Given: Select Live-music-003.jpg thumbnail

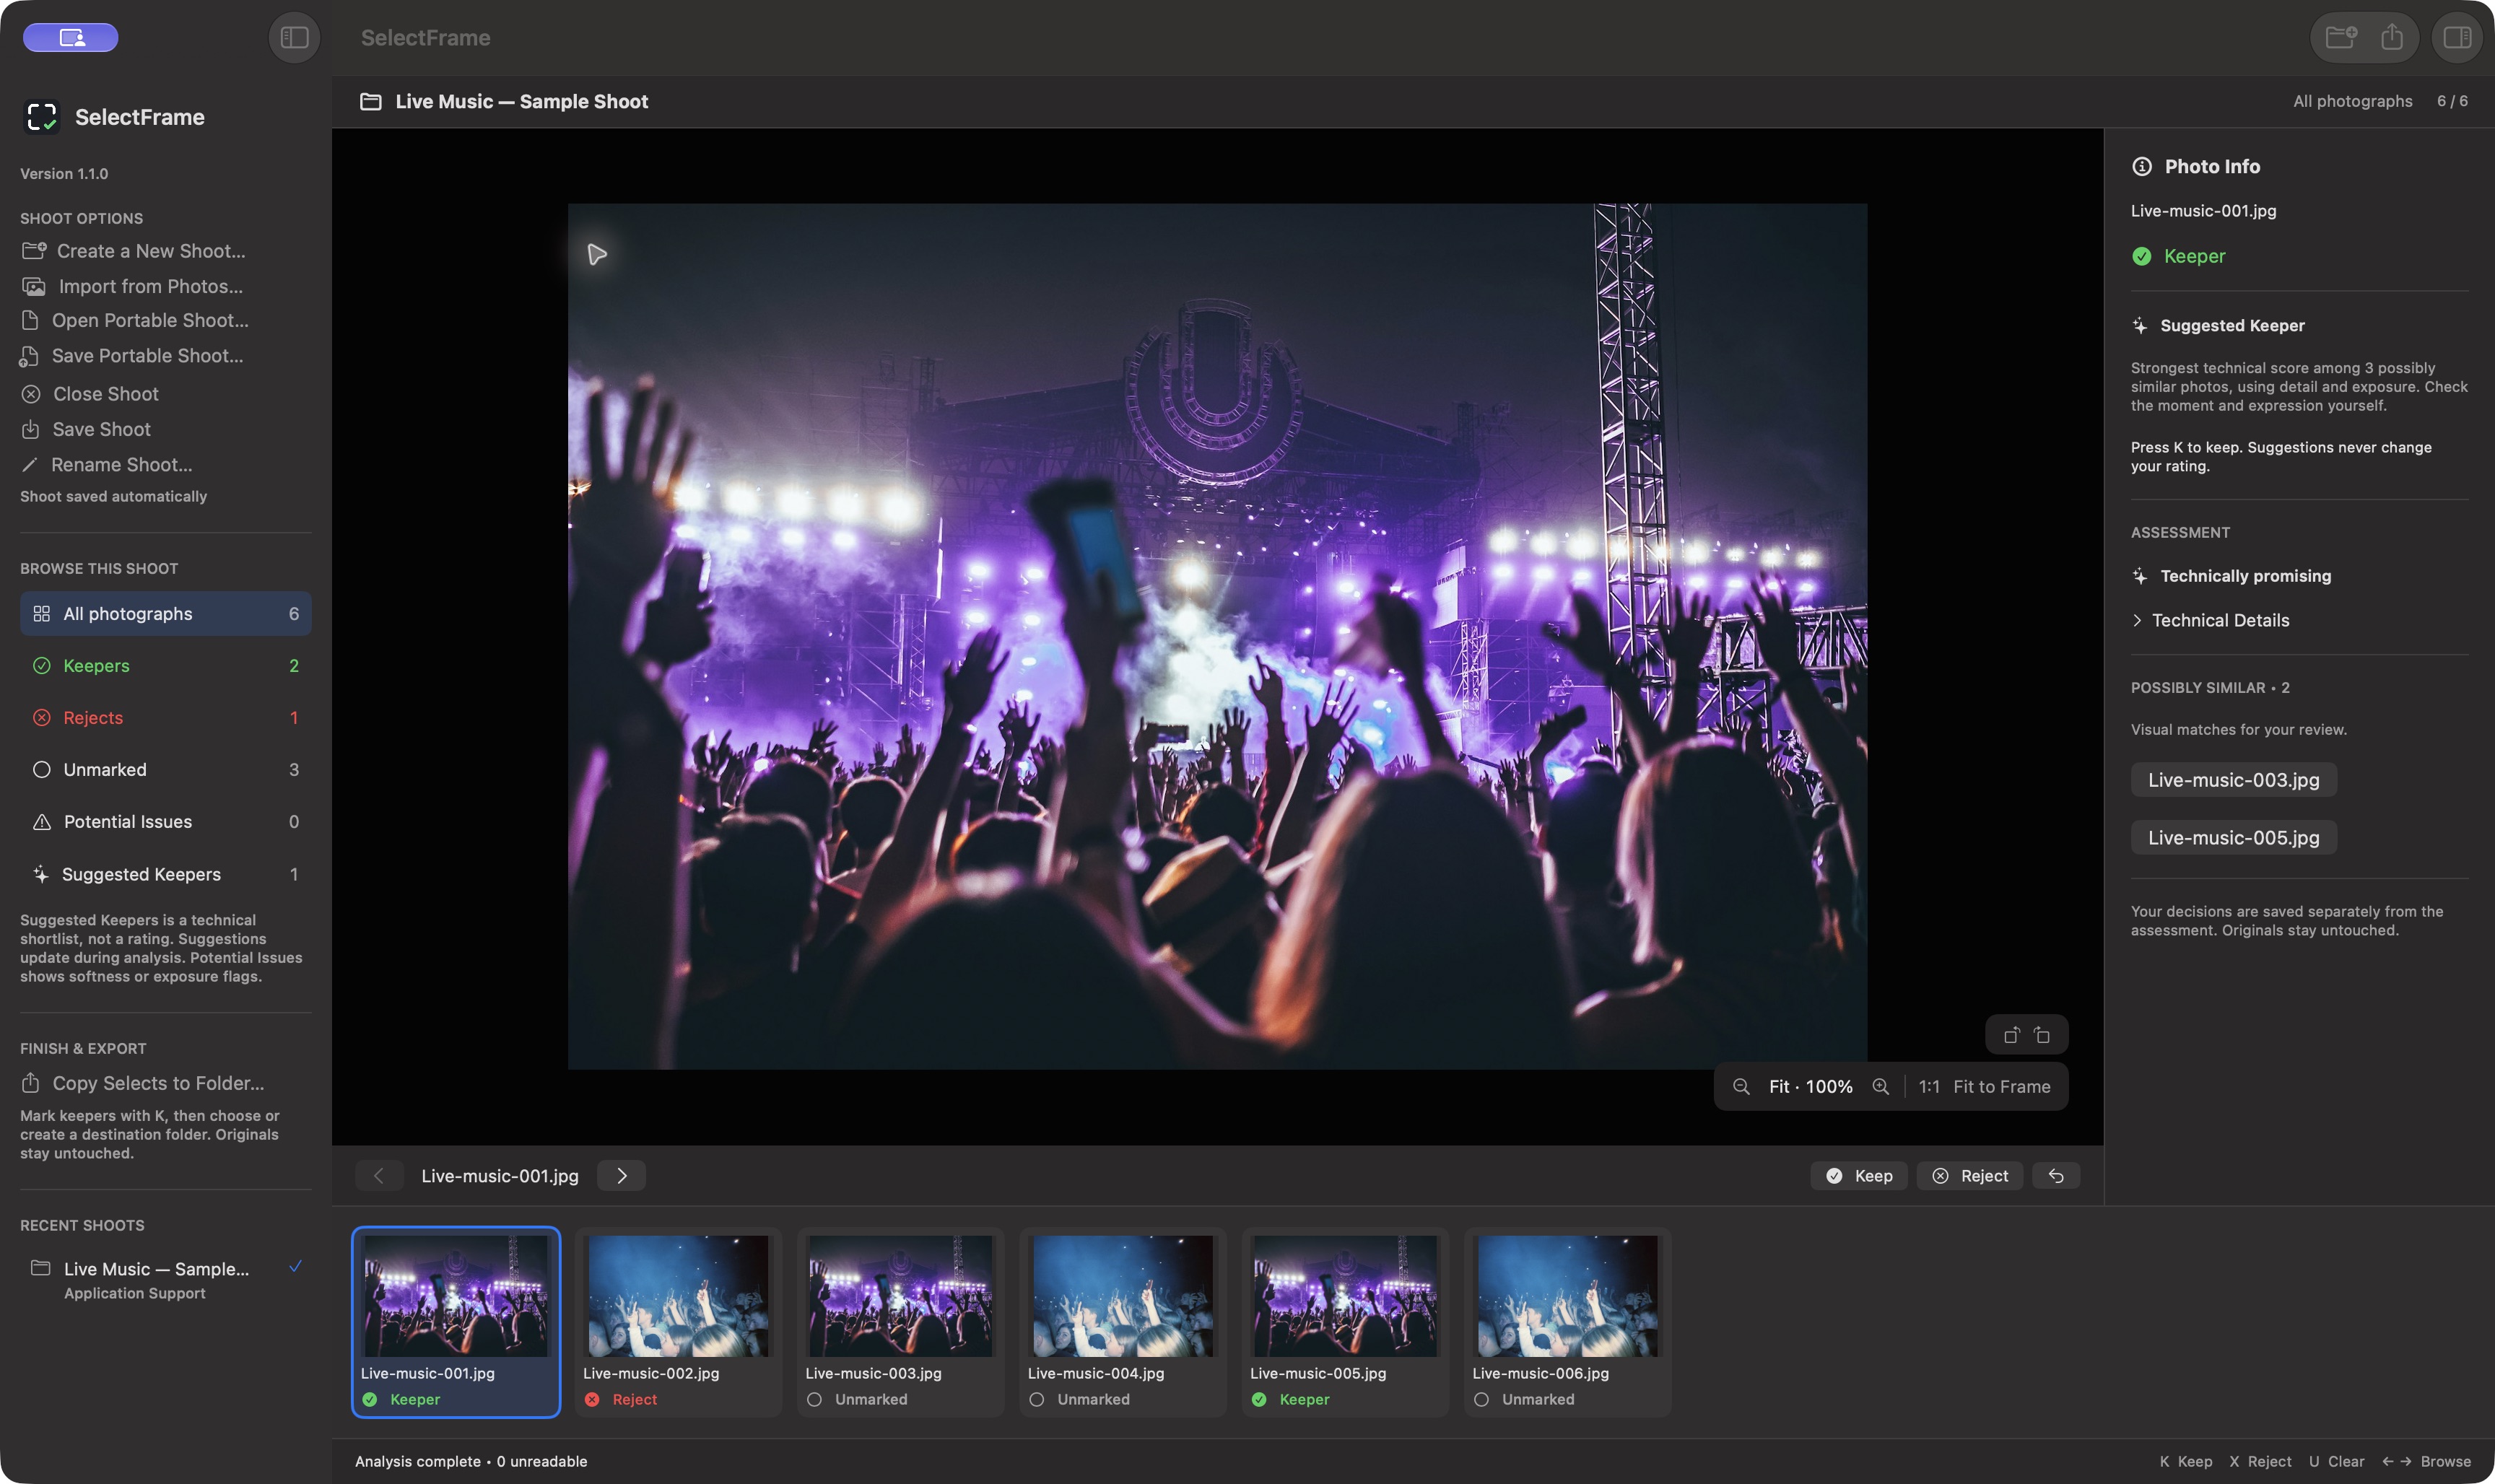Looking at the screenshot, I should tap(900, 1322).
